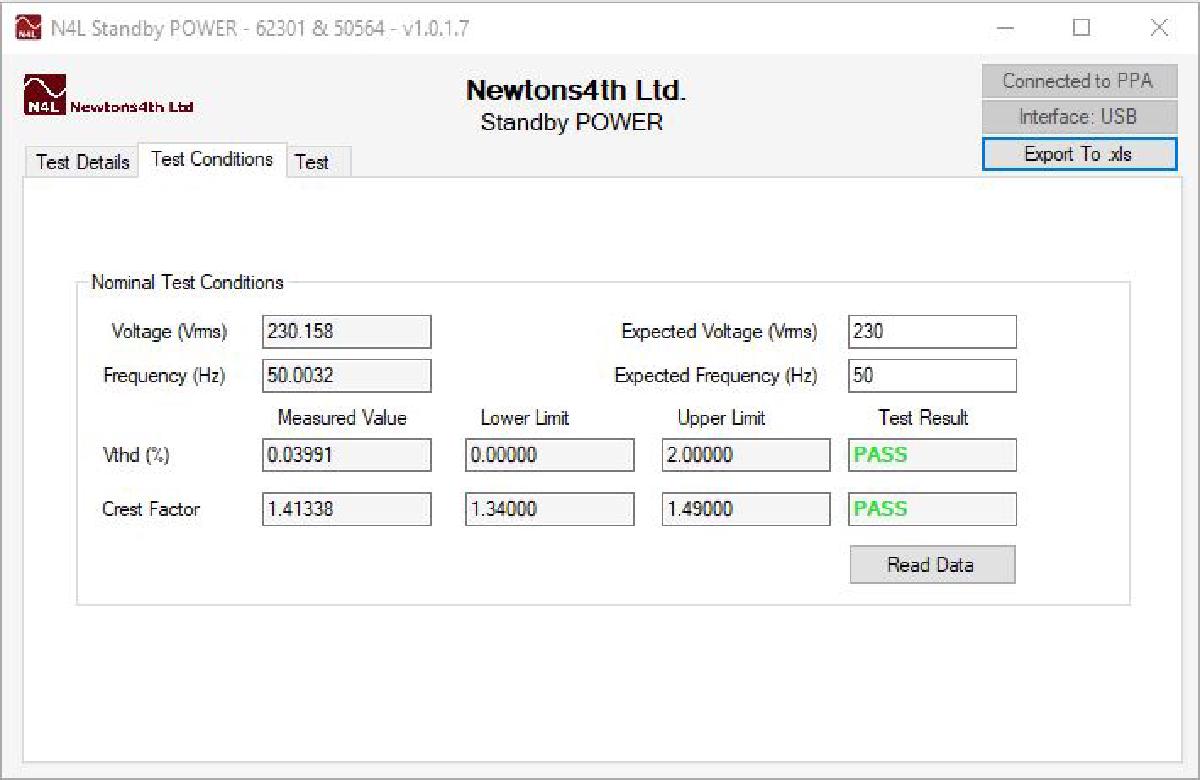Click the Interface: USB indicator
1200x780 pixels.
[x=1079, y=117]
